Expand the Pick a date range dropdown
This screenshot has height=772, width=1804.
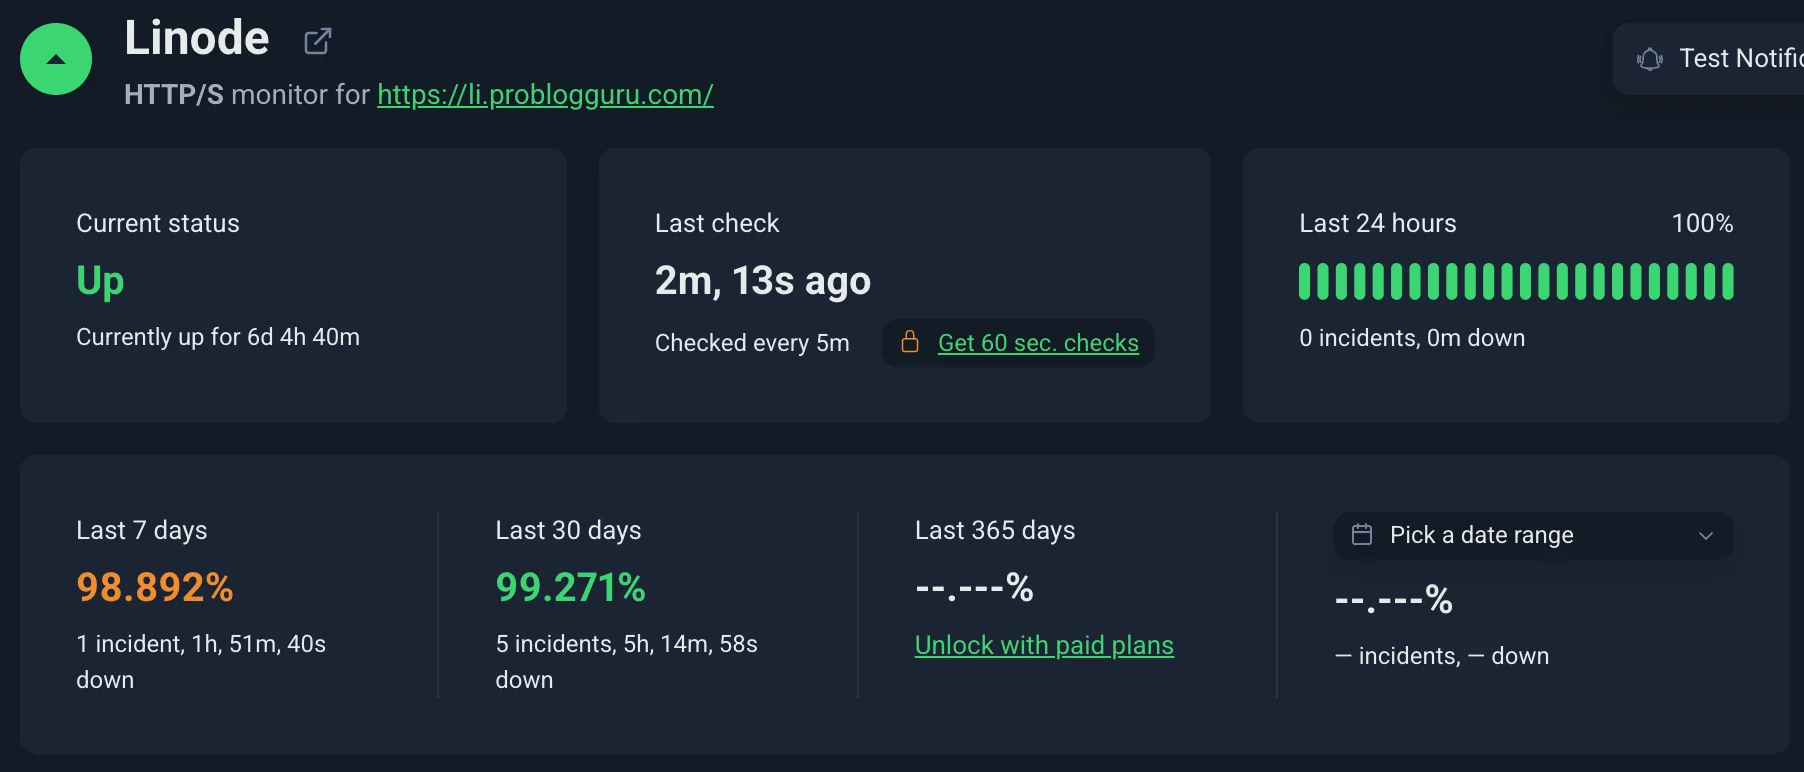coord(1532,535)
